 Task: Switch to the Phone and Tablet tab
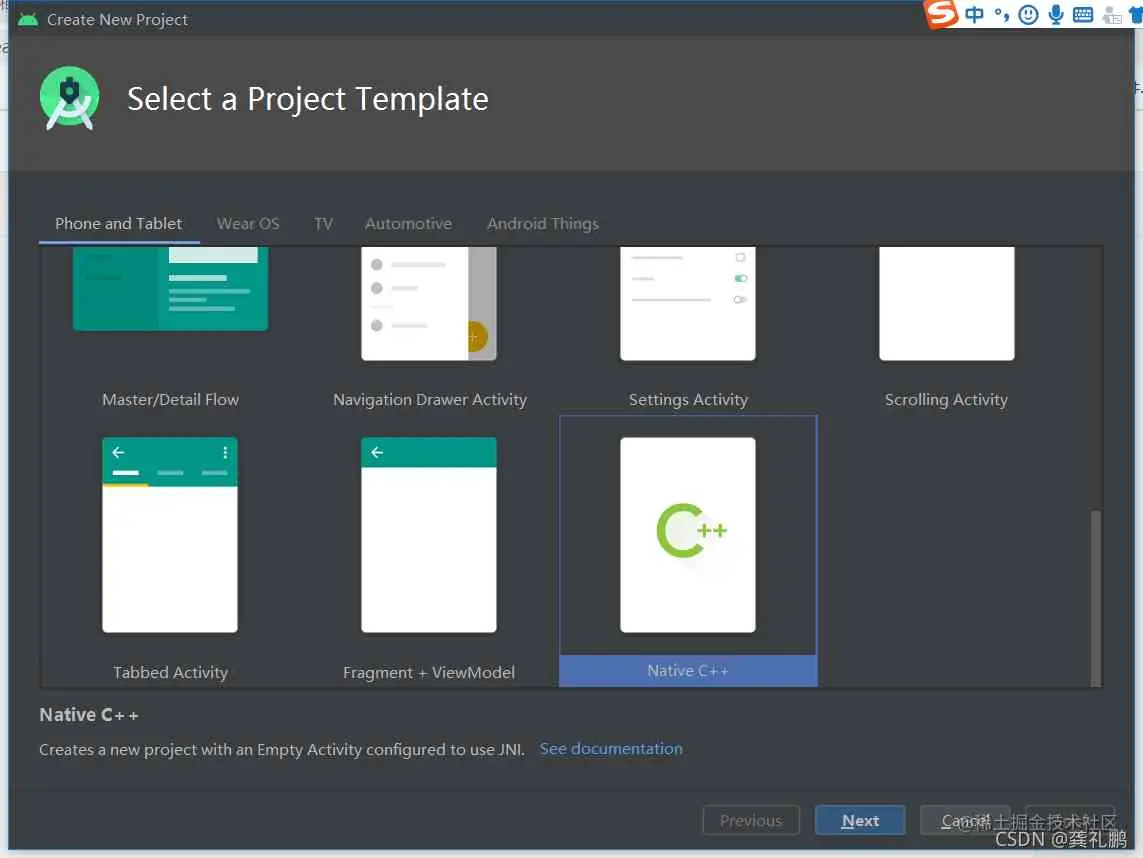point(119,224)
